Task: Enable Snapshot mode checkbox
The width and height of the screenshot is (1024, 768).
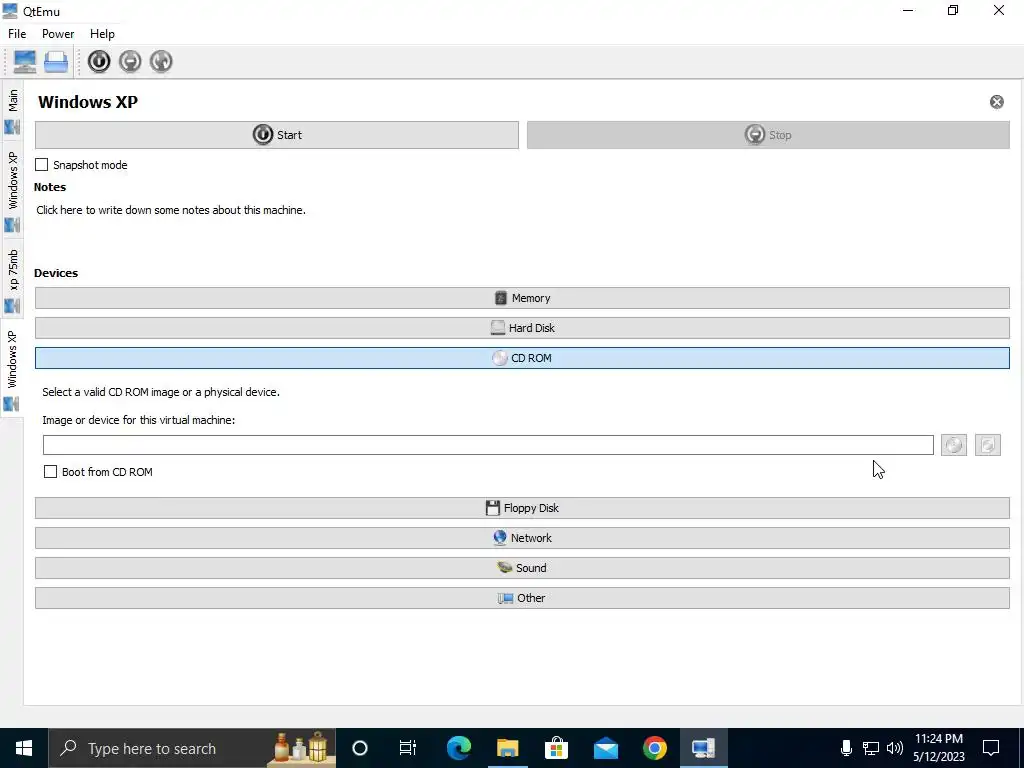Action: tap(41, 165)
